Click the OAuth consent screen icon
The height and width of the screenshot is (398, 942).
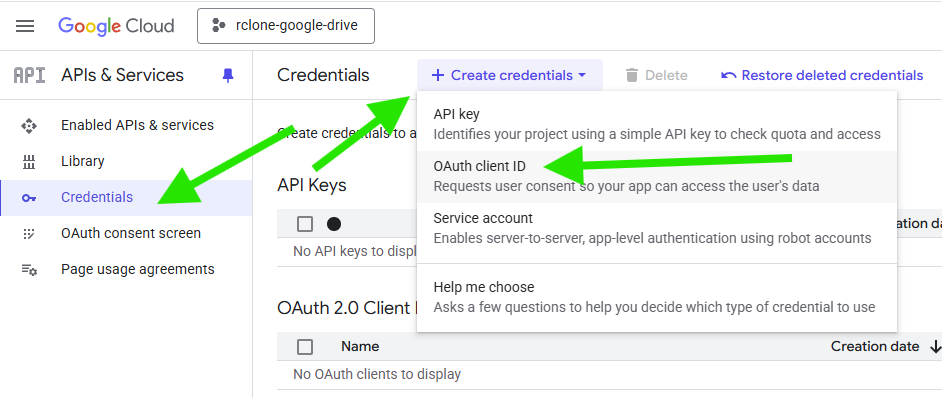29,234
